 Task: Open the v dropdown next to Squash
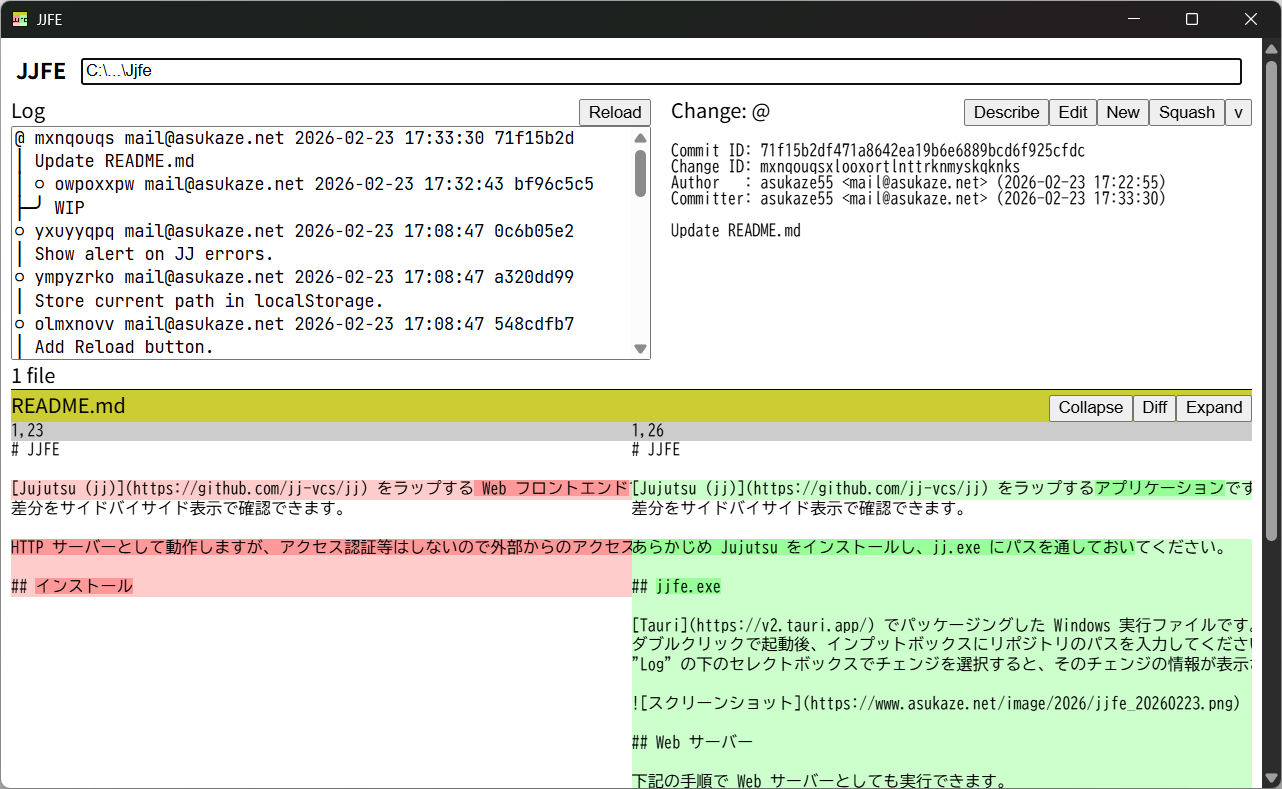(1238, 112)
